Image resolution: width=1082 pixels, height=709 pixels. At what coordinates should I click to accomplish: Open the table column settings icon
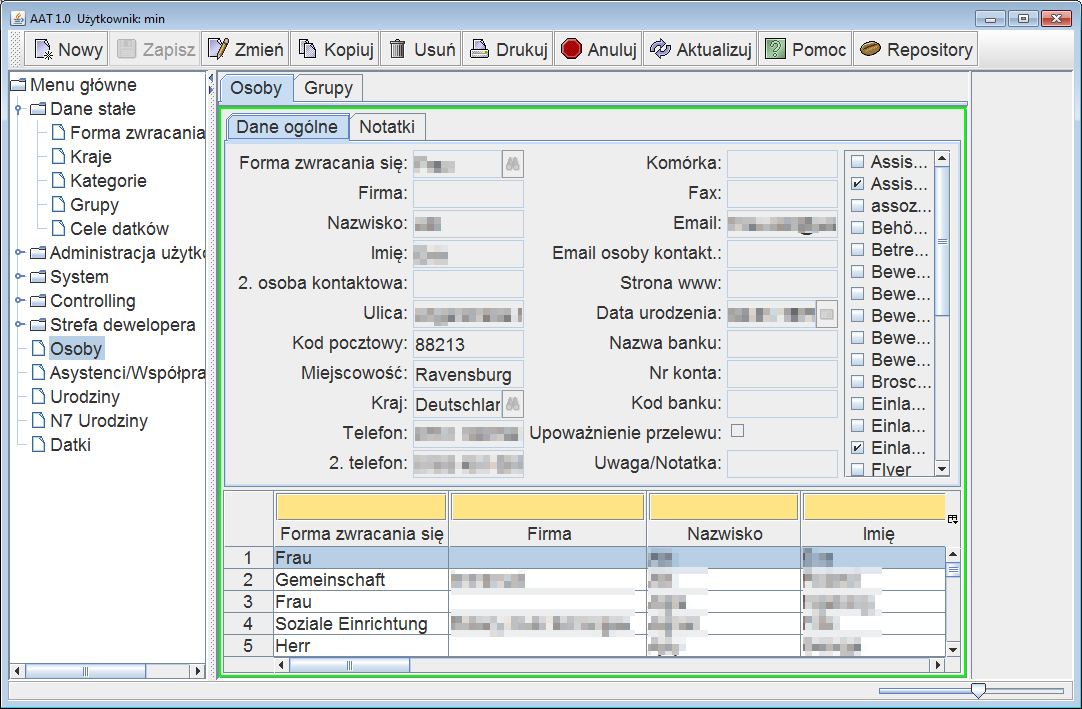(953, 519)
